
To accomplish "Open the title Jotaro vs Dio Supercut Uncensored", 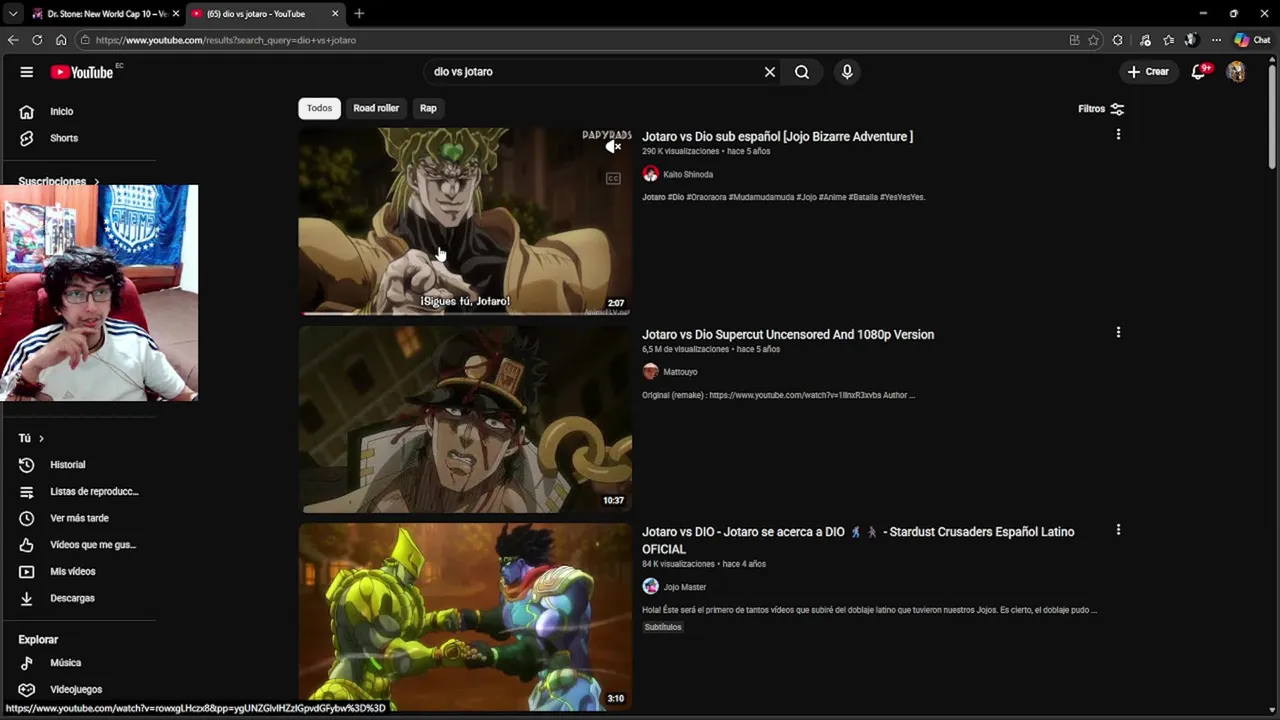I will pyautogui.click(x=788, y=335).
